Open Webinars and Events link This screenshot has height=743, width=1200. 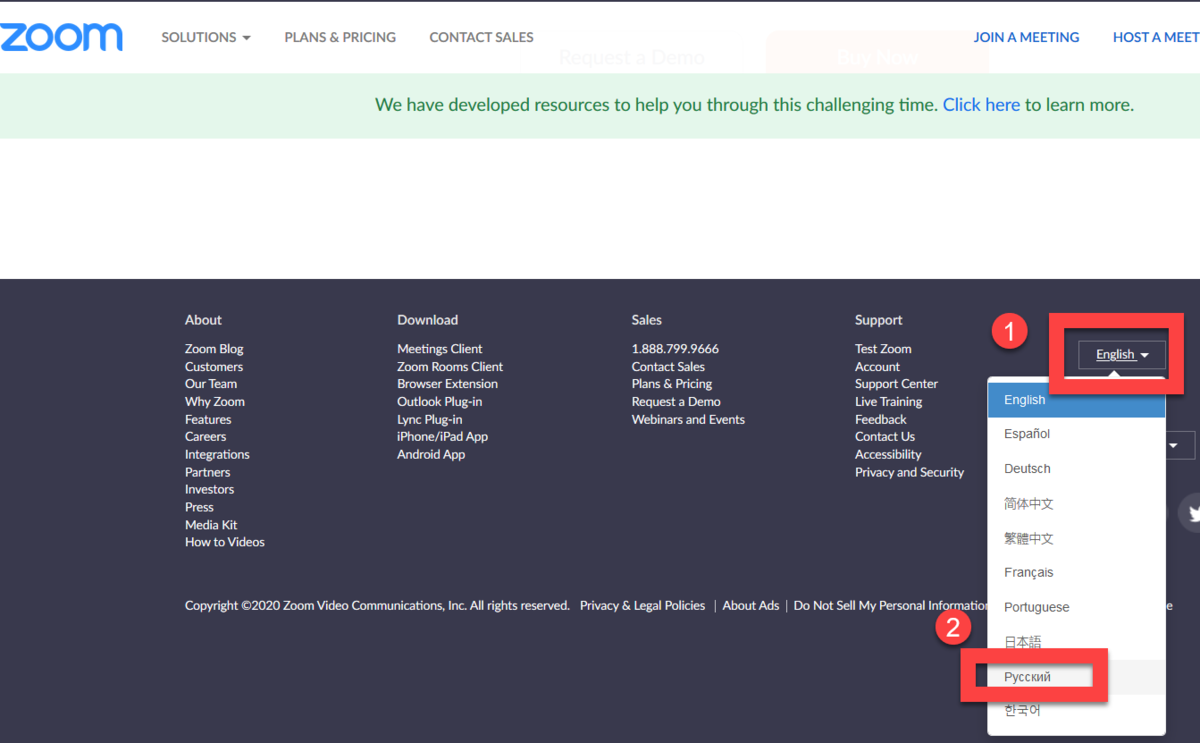coord(688,420)
